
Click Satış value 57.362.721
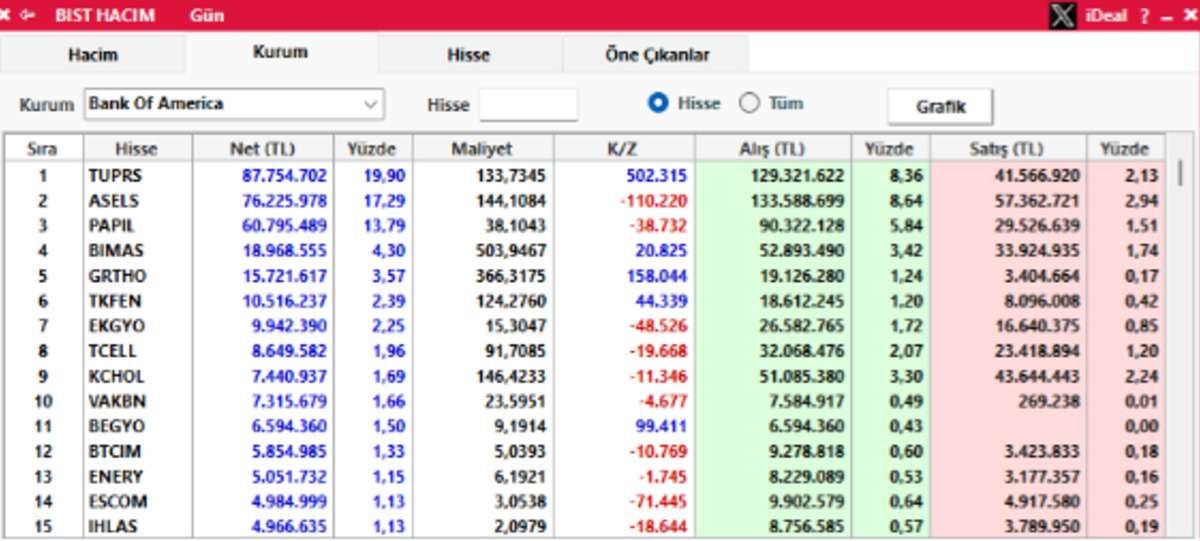pyautogui.click(x=1035, y=201)
